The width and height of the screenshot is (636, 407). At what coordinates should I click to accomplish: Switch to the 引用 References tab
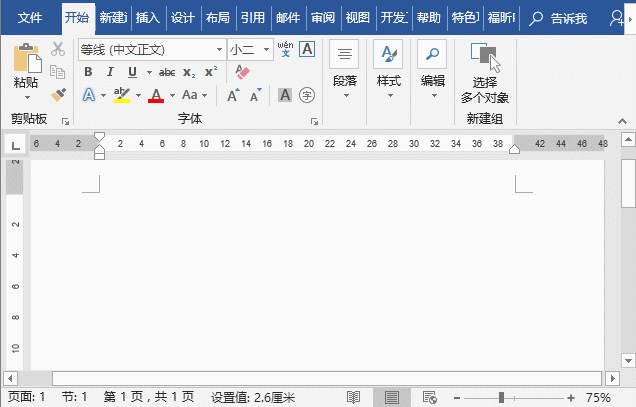[x=253, y=18]
